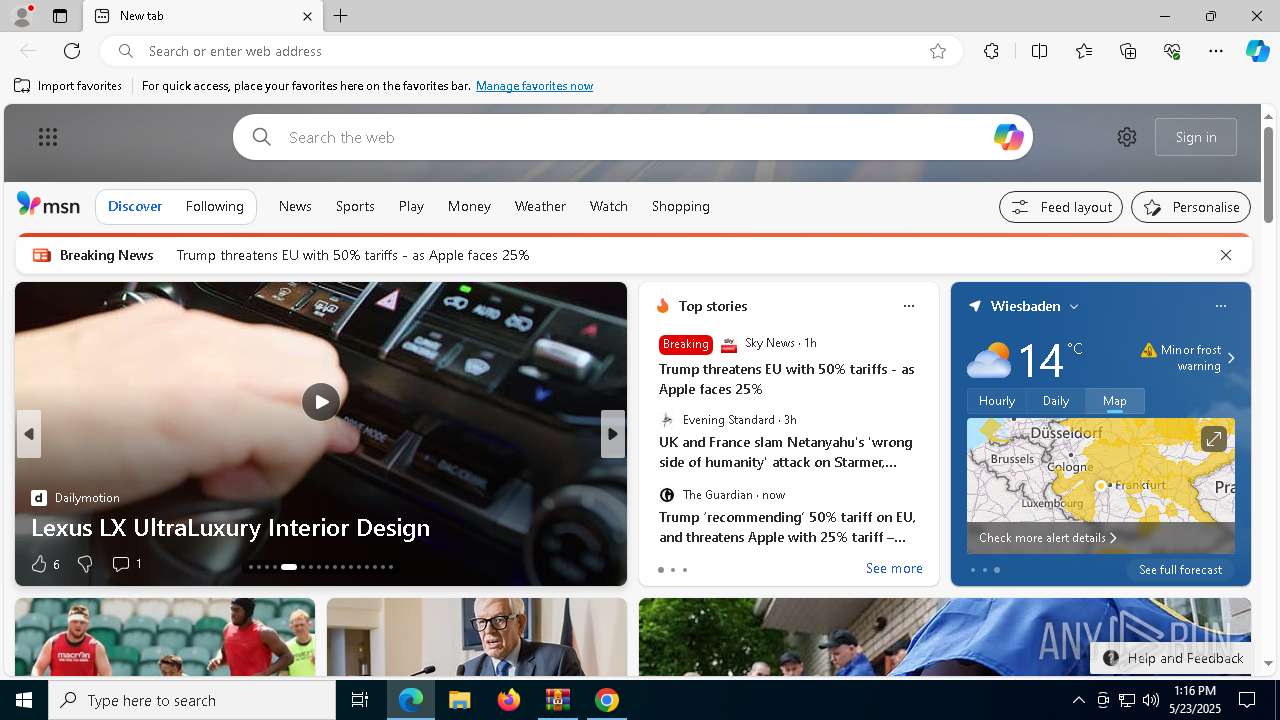Open Top stories more options ellipsis
Screen dimensions: 1280x720
pos(908,306)
